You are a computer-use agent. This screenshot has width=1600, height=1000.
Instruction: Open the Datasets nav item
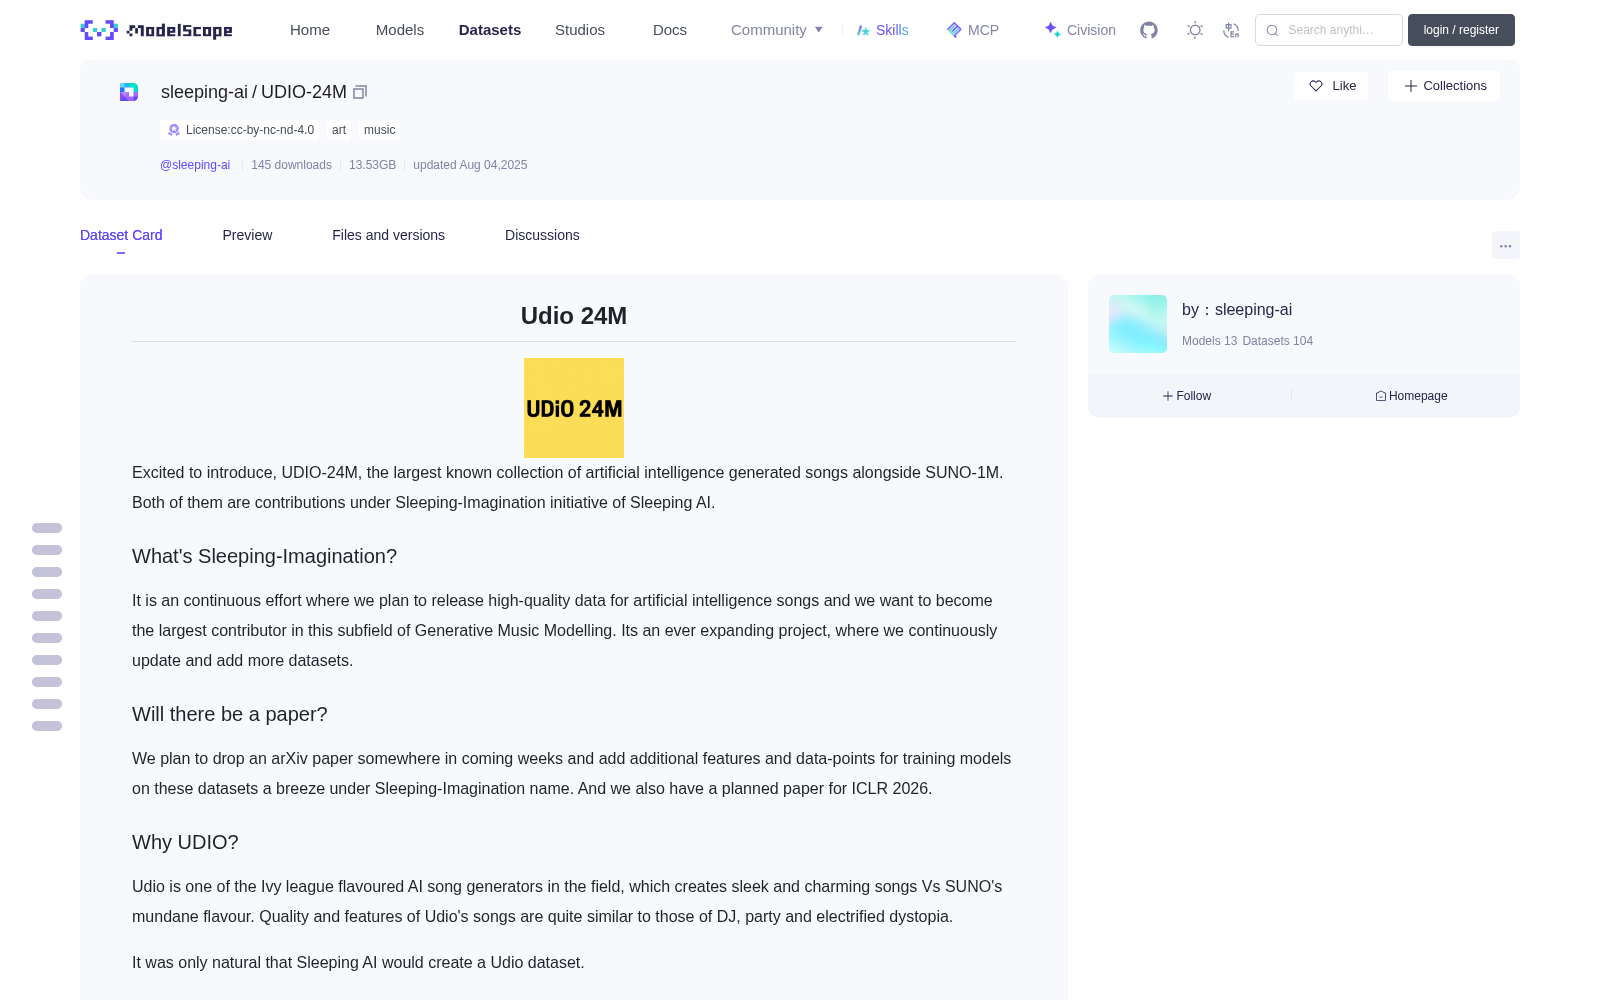pyautogui.click(x=490, y=30)
